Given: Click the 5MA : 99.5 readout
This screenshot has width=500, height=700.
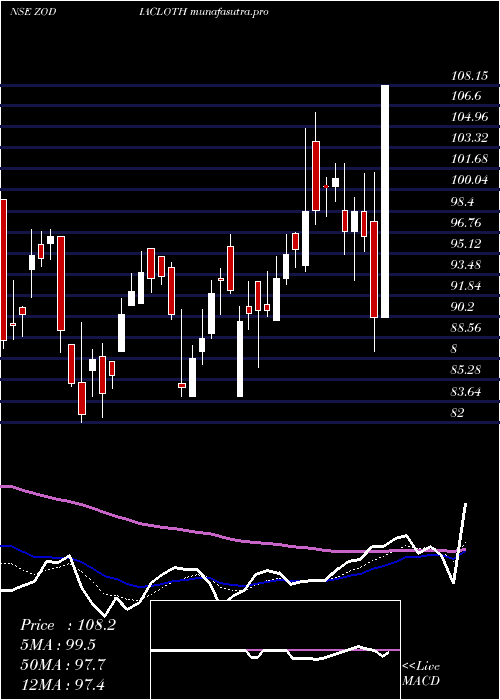Looking at the screenshot, I should [58, 645].
